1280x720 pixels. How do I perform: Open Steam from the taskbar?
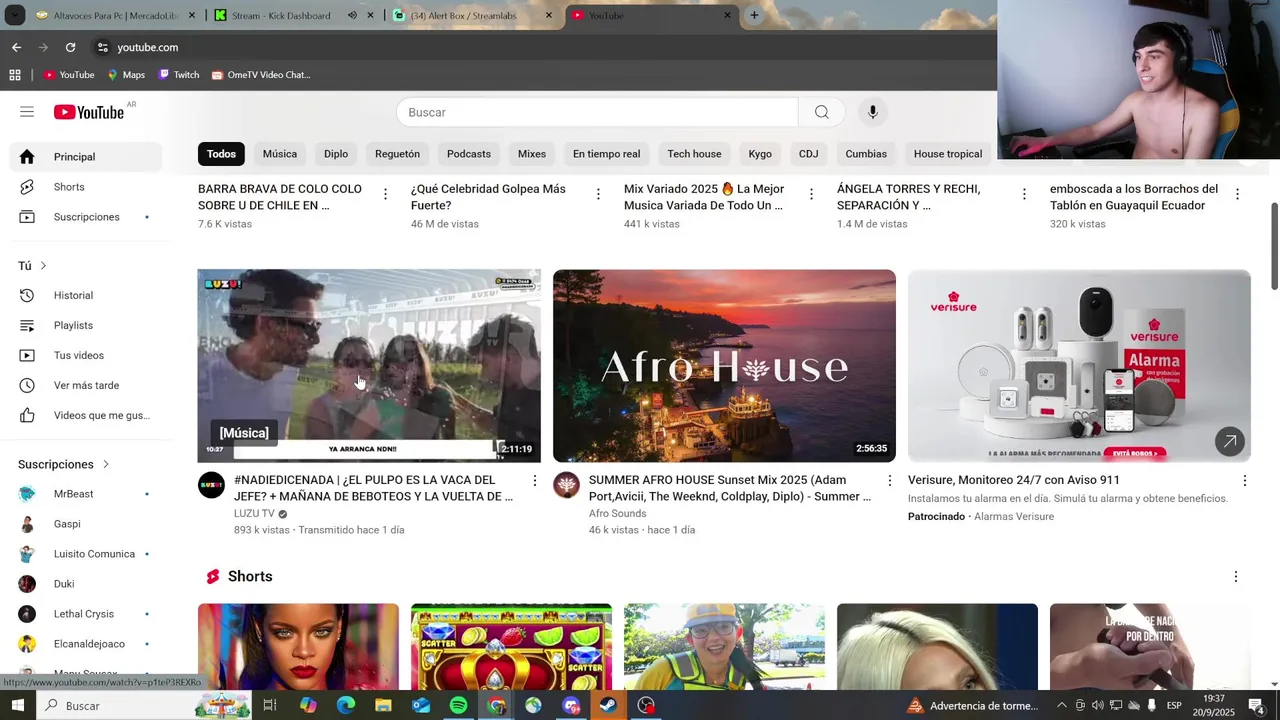coord(608,706)
